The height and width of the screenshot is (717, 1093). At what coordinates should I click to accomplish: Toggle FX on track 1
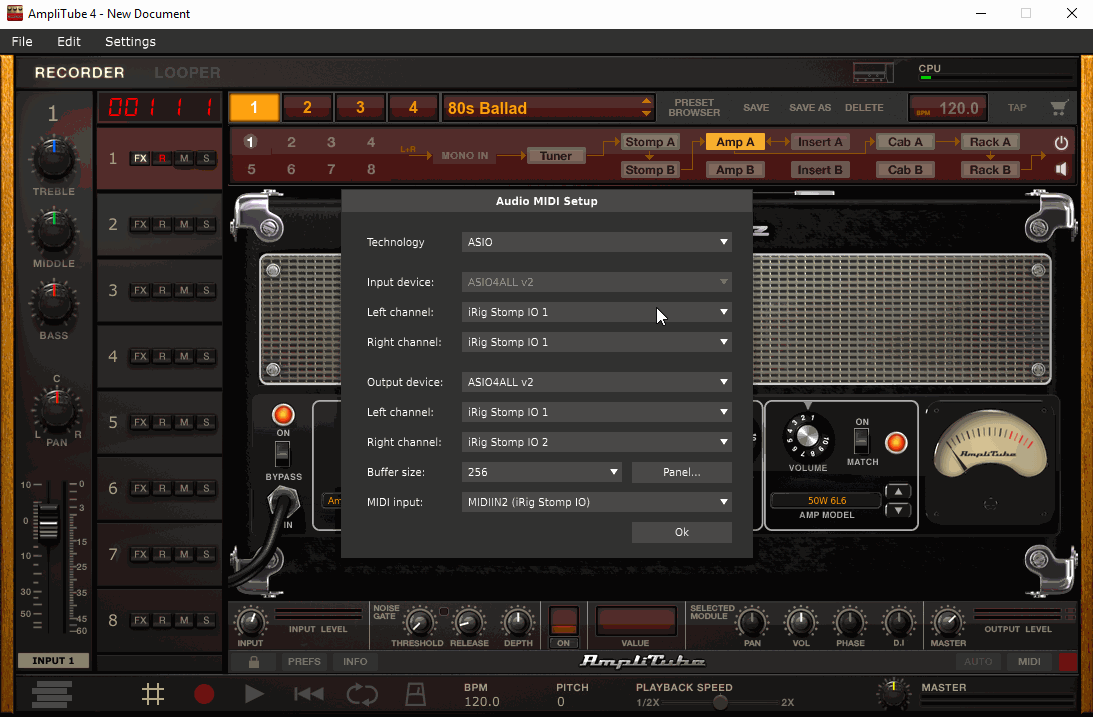(140, 159)
